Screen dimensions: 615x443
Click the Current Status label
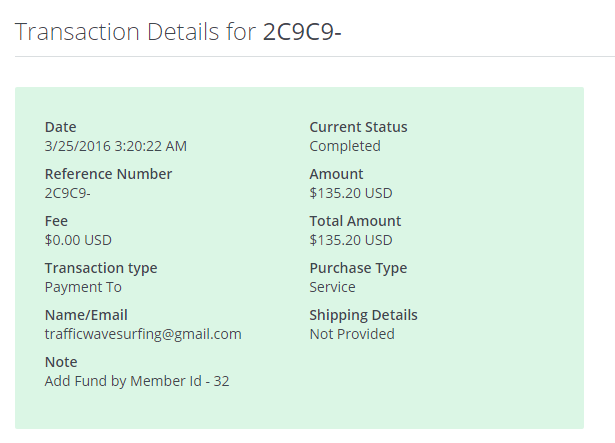(358, 127)
